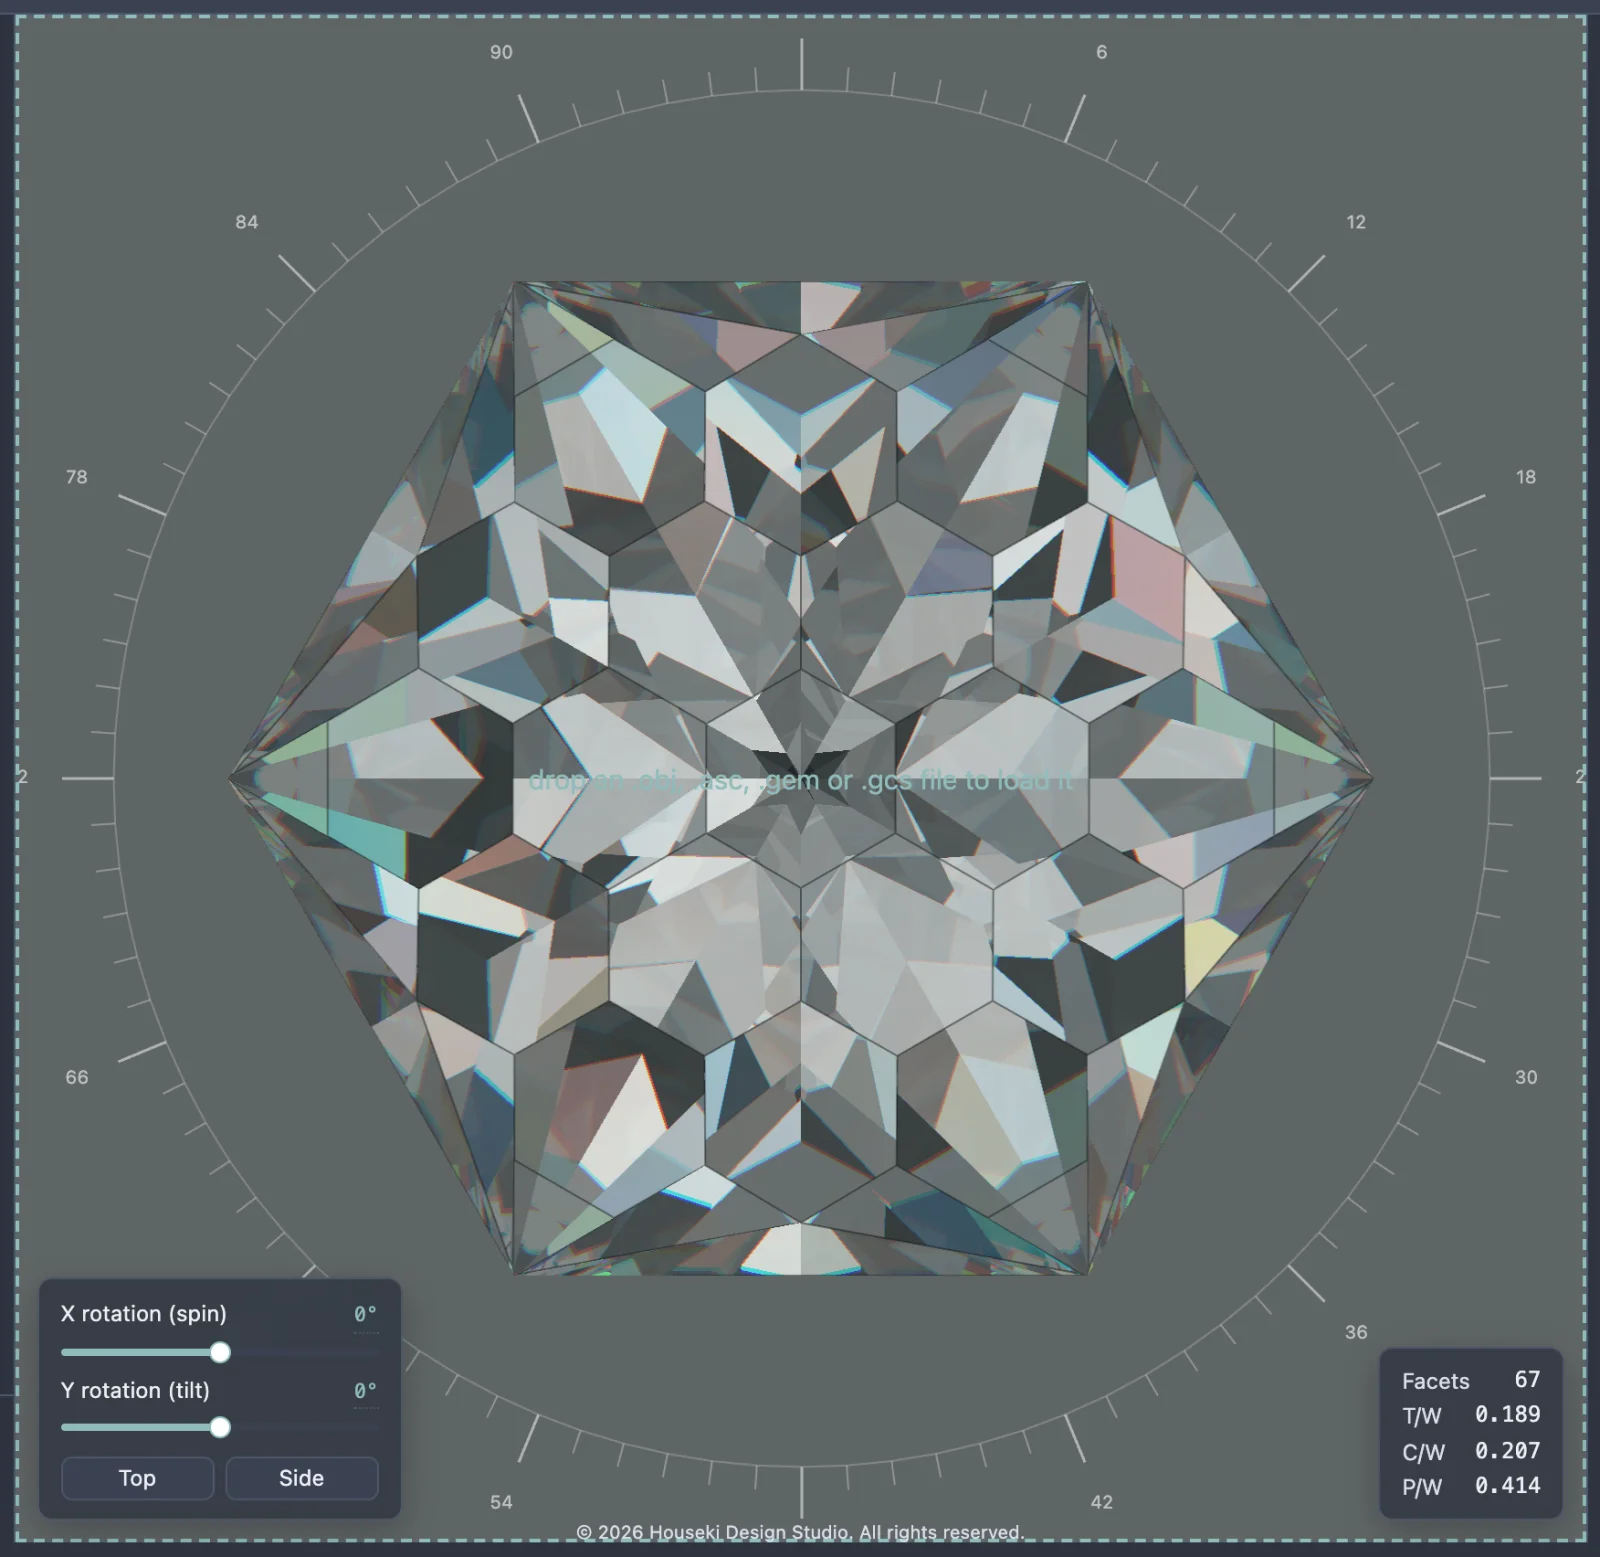Click the index dial label 78
Image resolution: width=1600 pixels, height=1557 pixels.
pos(77,477)
